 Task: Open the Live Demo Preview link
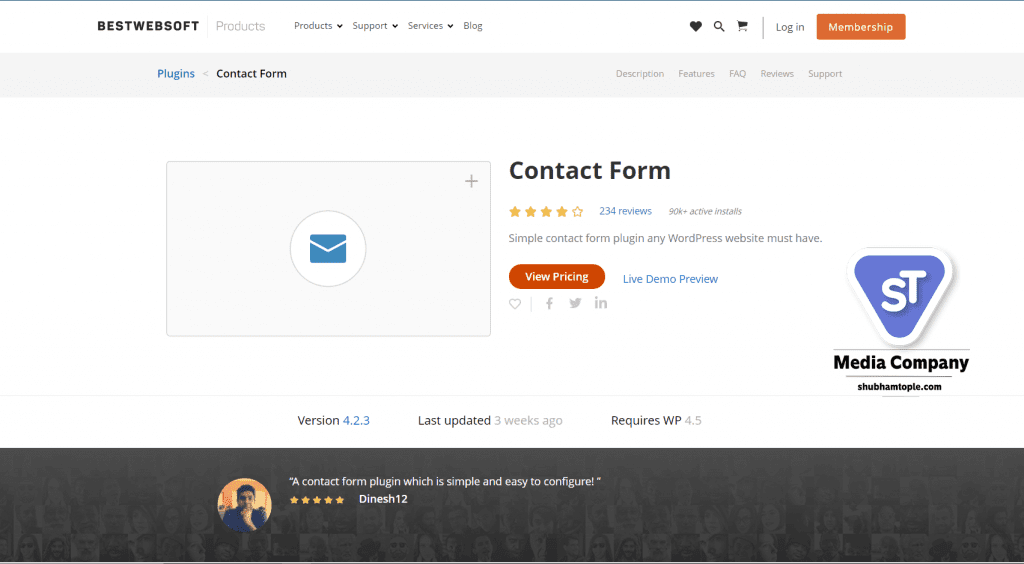click(670, 279)
